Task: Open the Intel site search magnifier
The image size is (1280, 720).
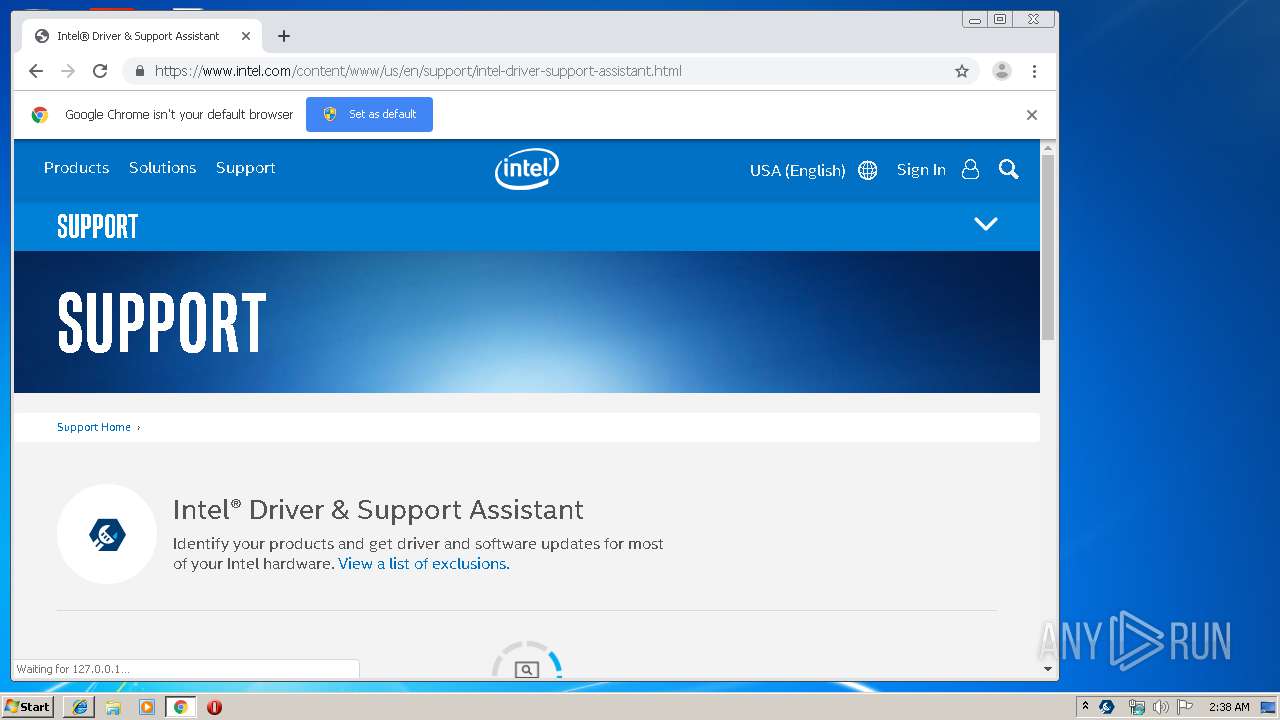Action: coord(1008,169)
